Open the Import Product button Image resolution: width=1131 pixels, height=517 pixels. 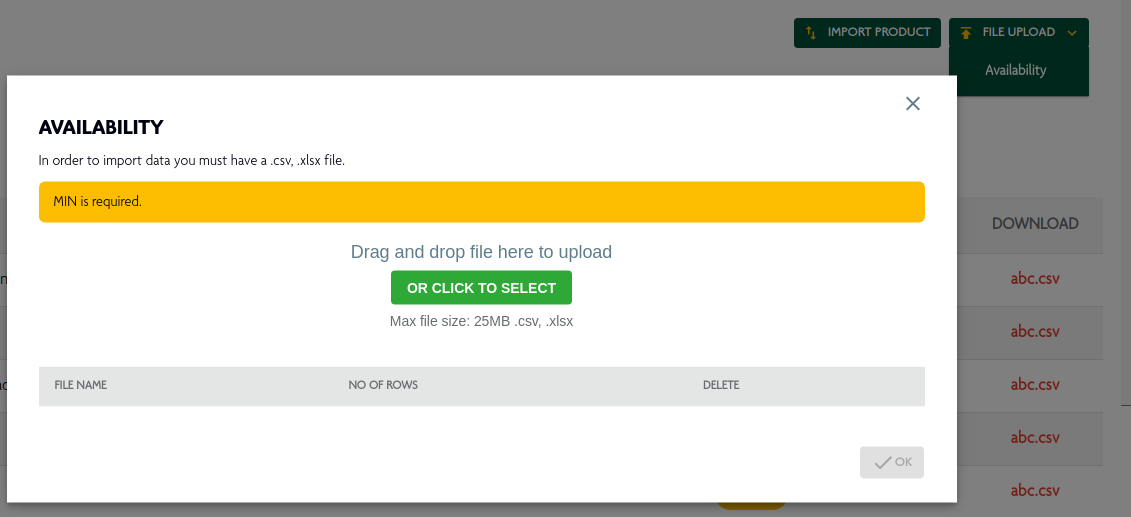point(867,32)
